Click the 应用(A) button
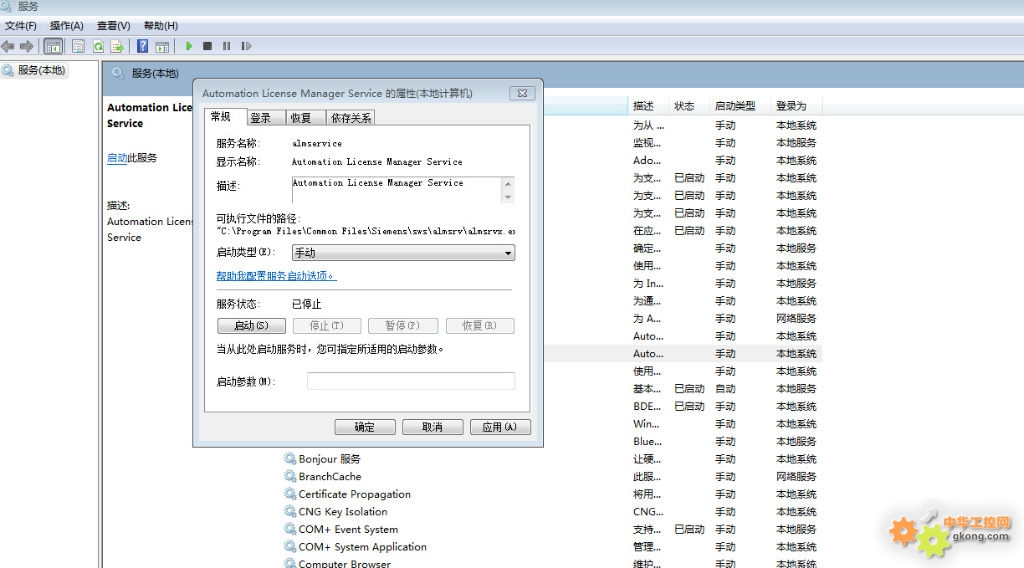1024x568 pixels. pos(500,427)
